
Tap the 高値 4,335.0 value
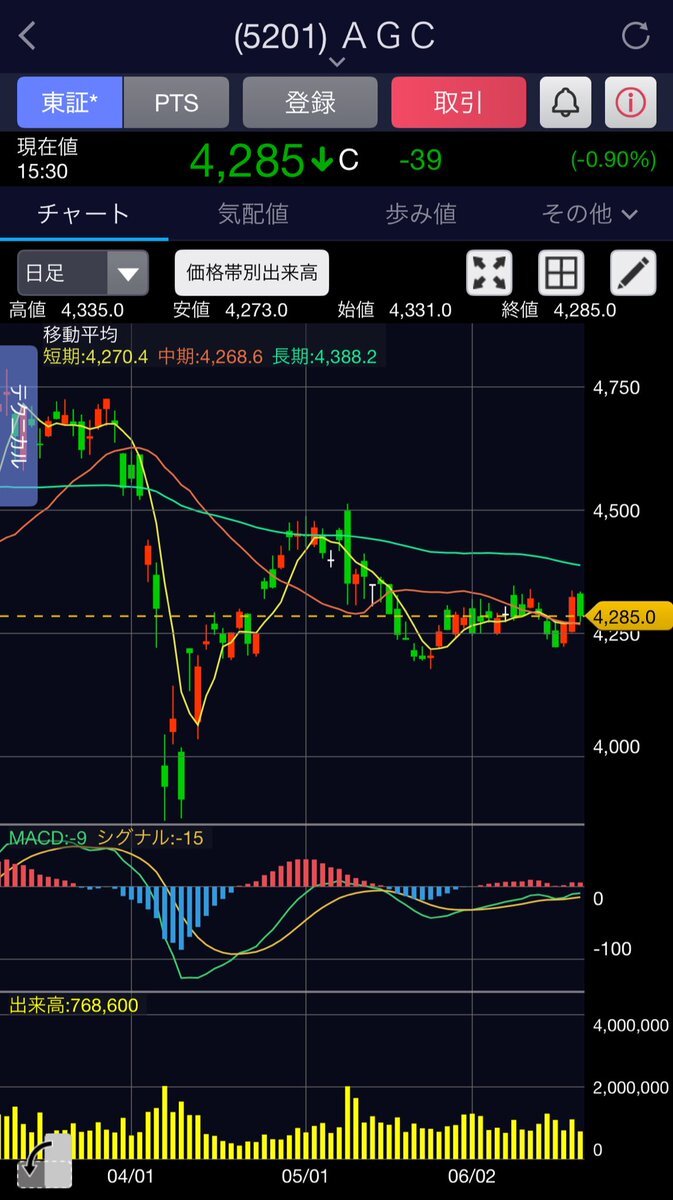tap(66, 310)
